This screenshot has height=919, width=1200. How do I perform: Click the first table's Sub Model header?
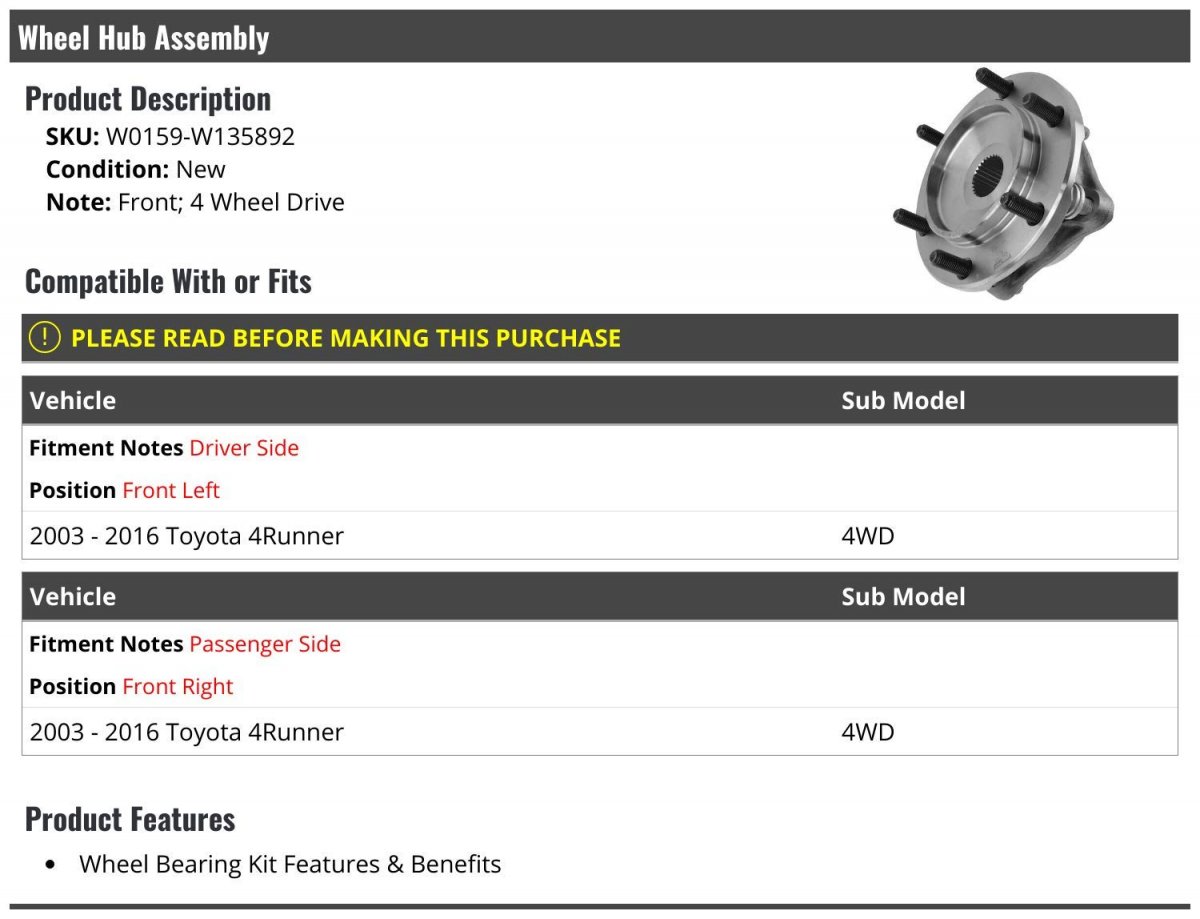pyautogui.click(x=903, y=401)
